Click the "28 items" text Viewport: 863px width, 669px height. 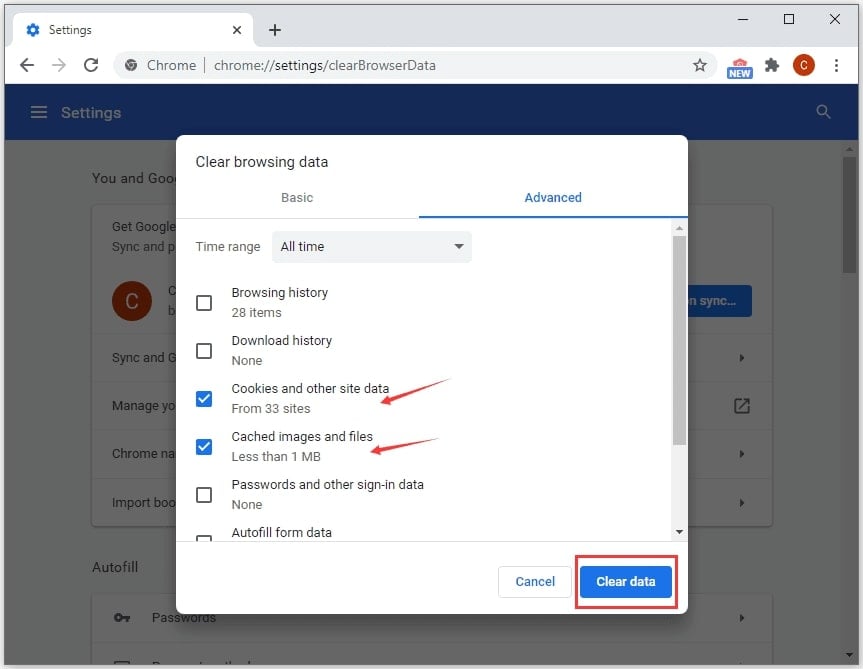point(256,312)
